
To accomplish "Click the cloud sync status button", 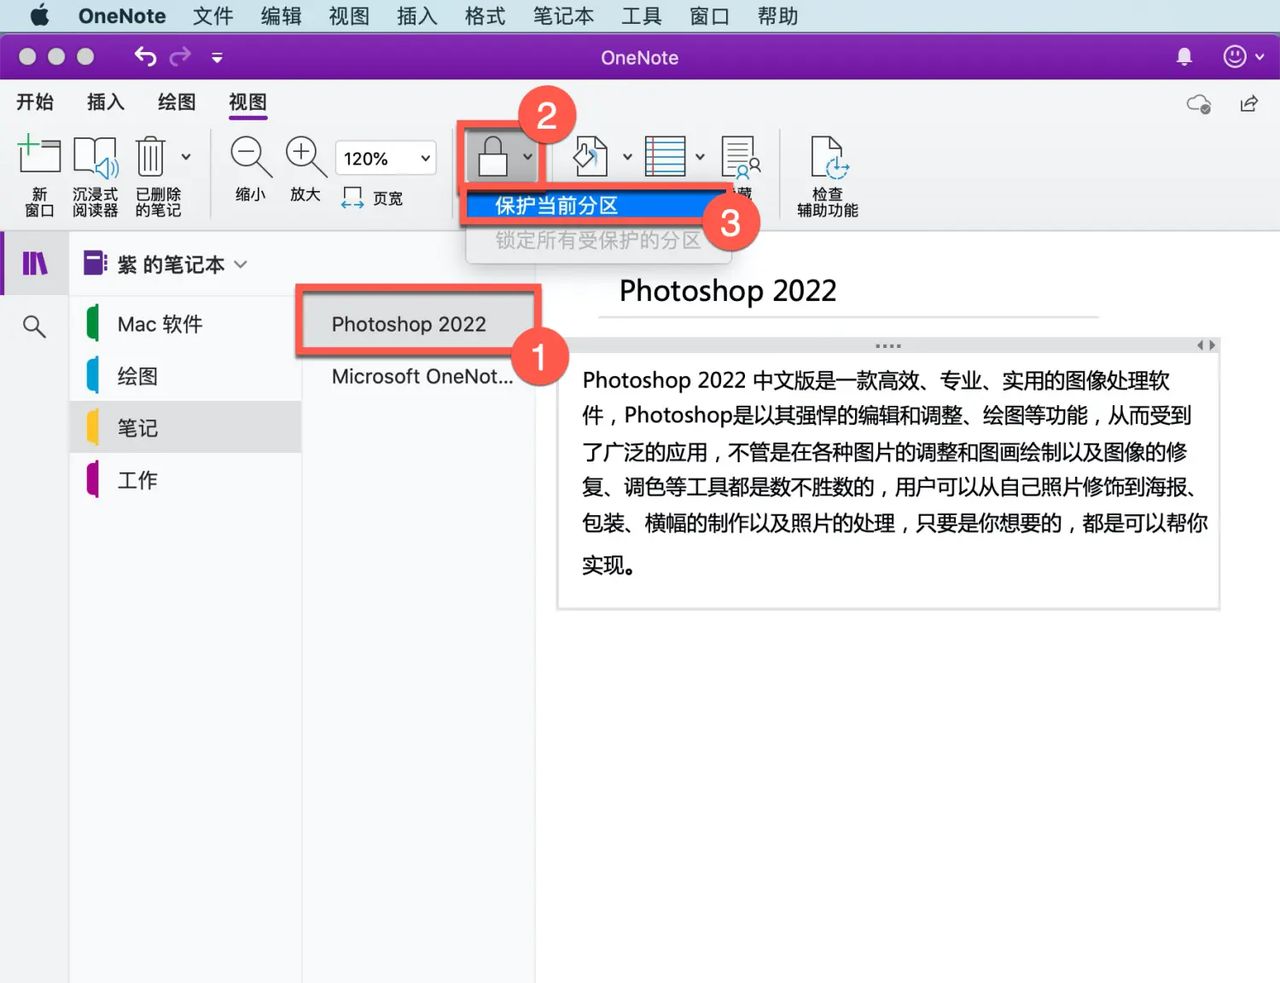I will 1196,103.
